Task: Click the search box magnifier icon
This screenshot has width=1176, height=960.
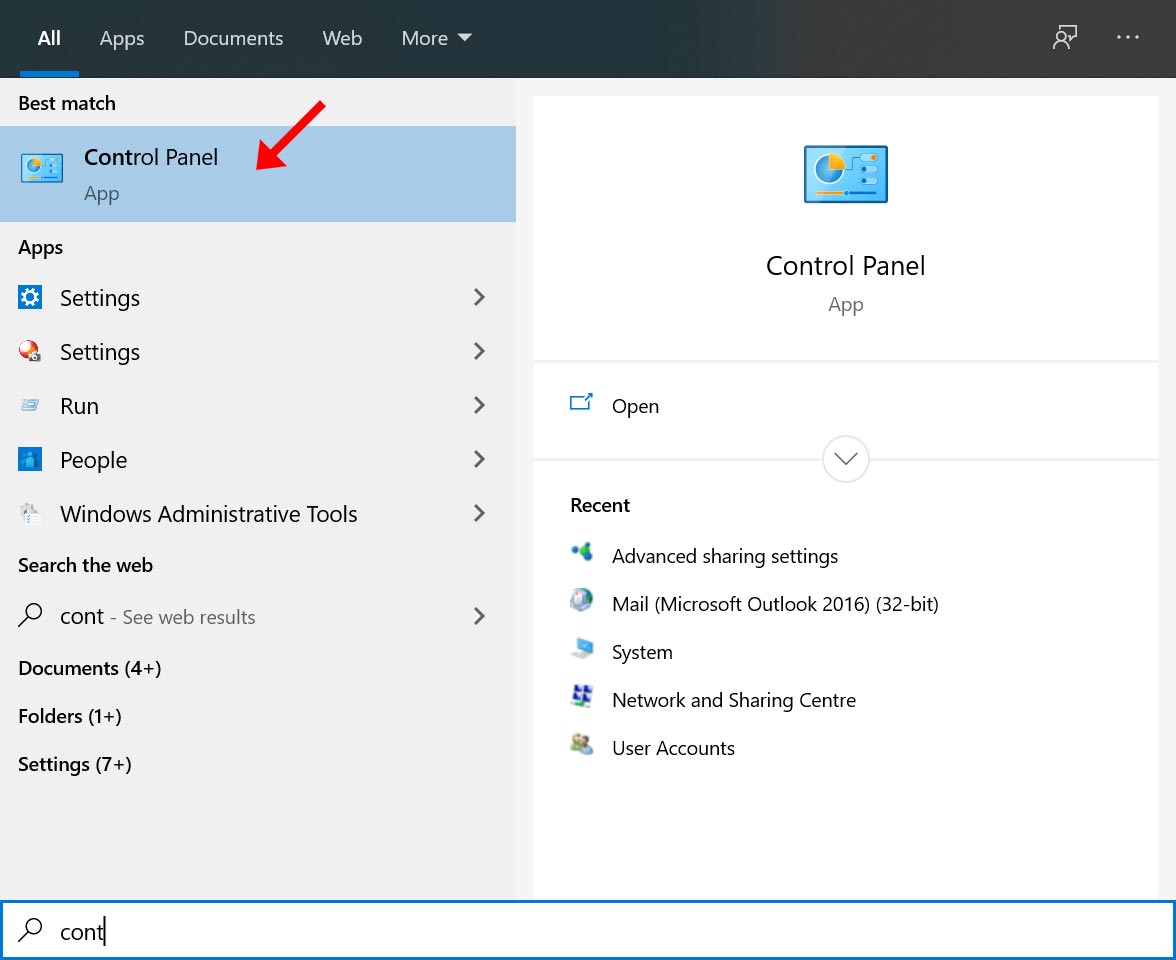Action: 30,930
